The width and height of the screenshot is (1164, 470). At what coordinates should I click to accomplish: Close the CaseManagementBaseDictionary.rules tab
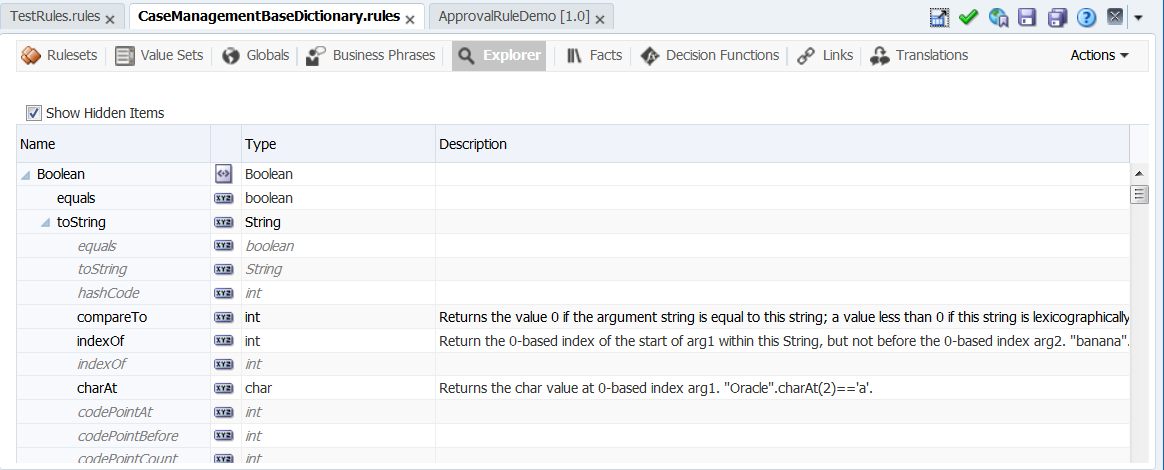click(410, 19)
